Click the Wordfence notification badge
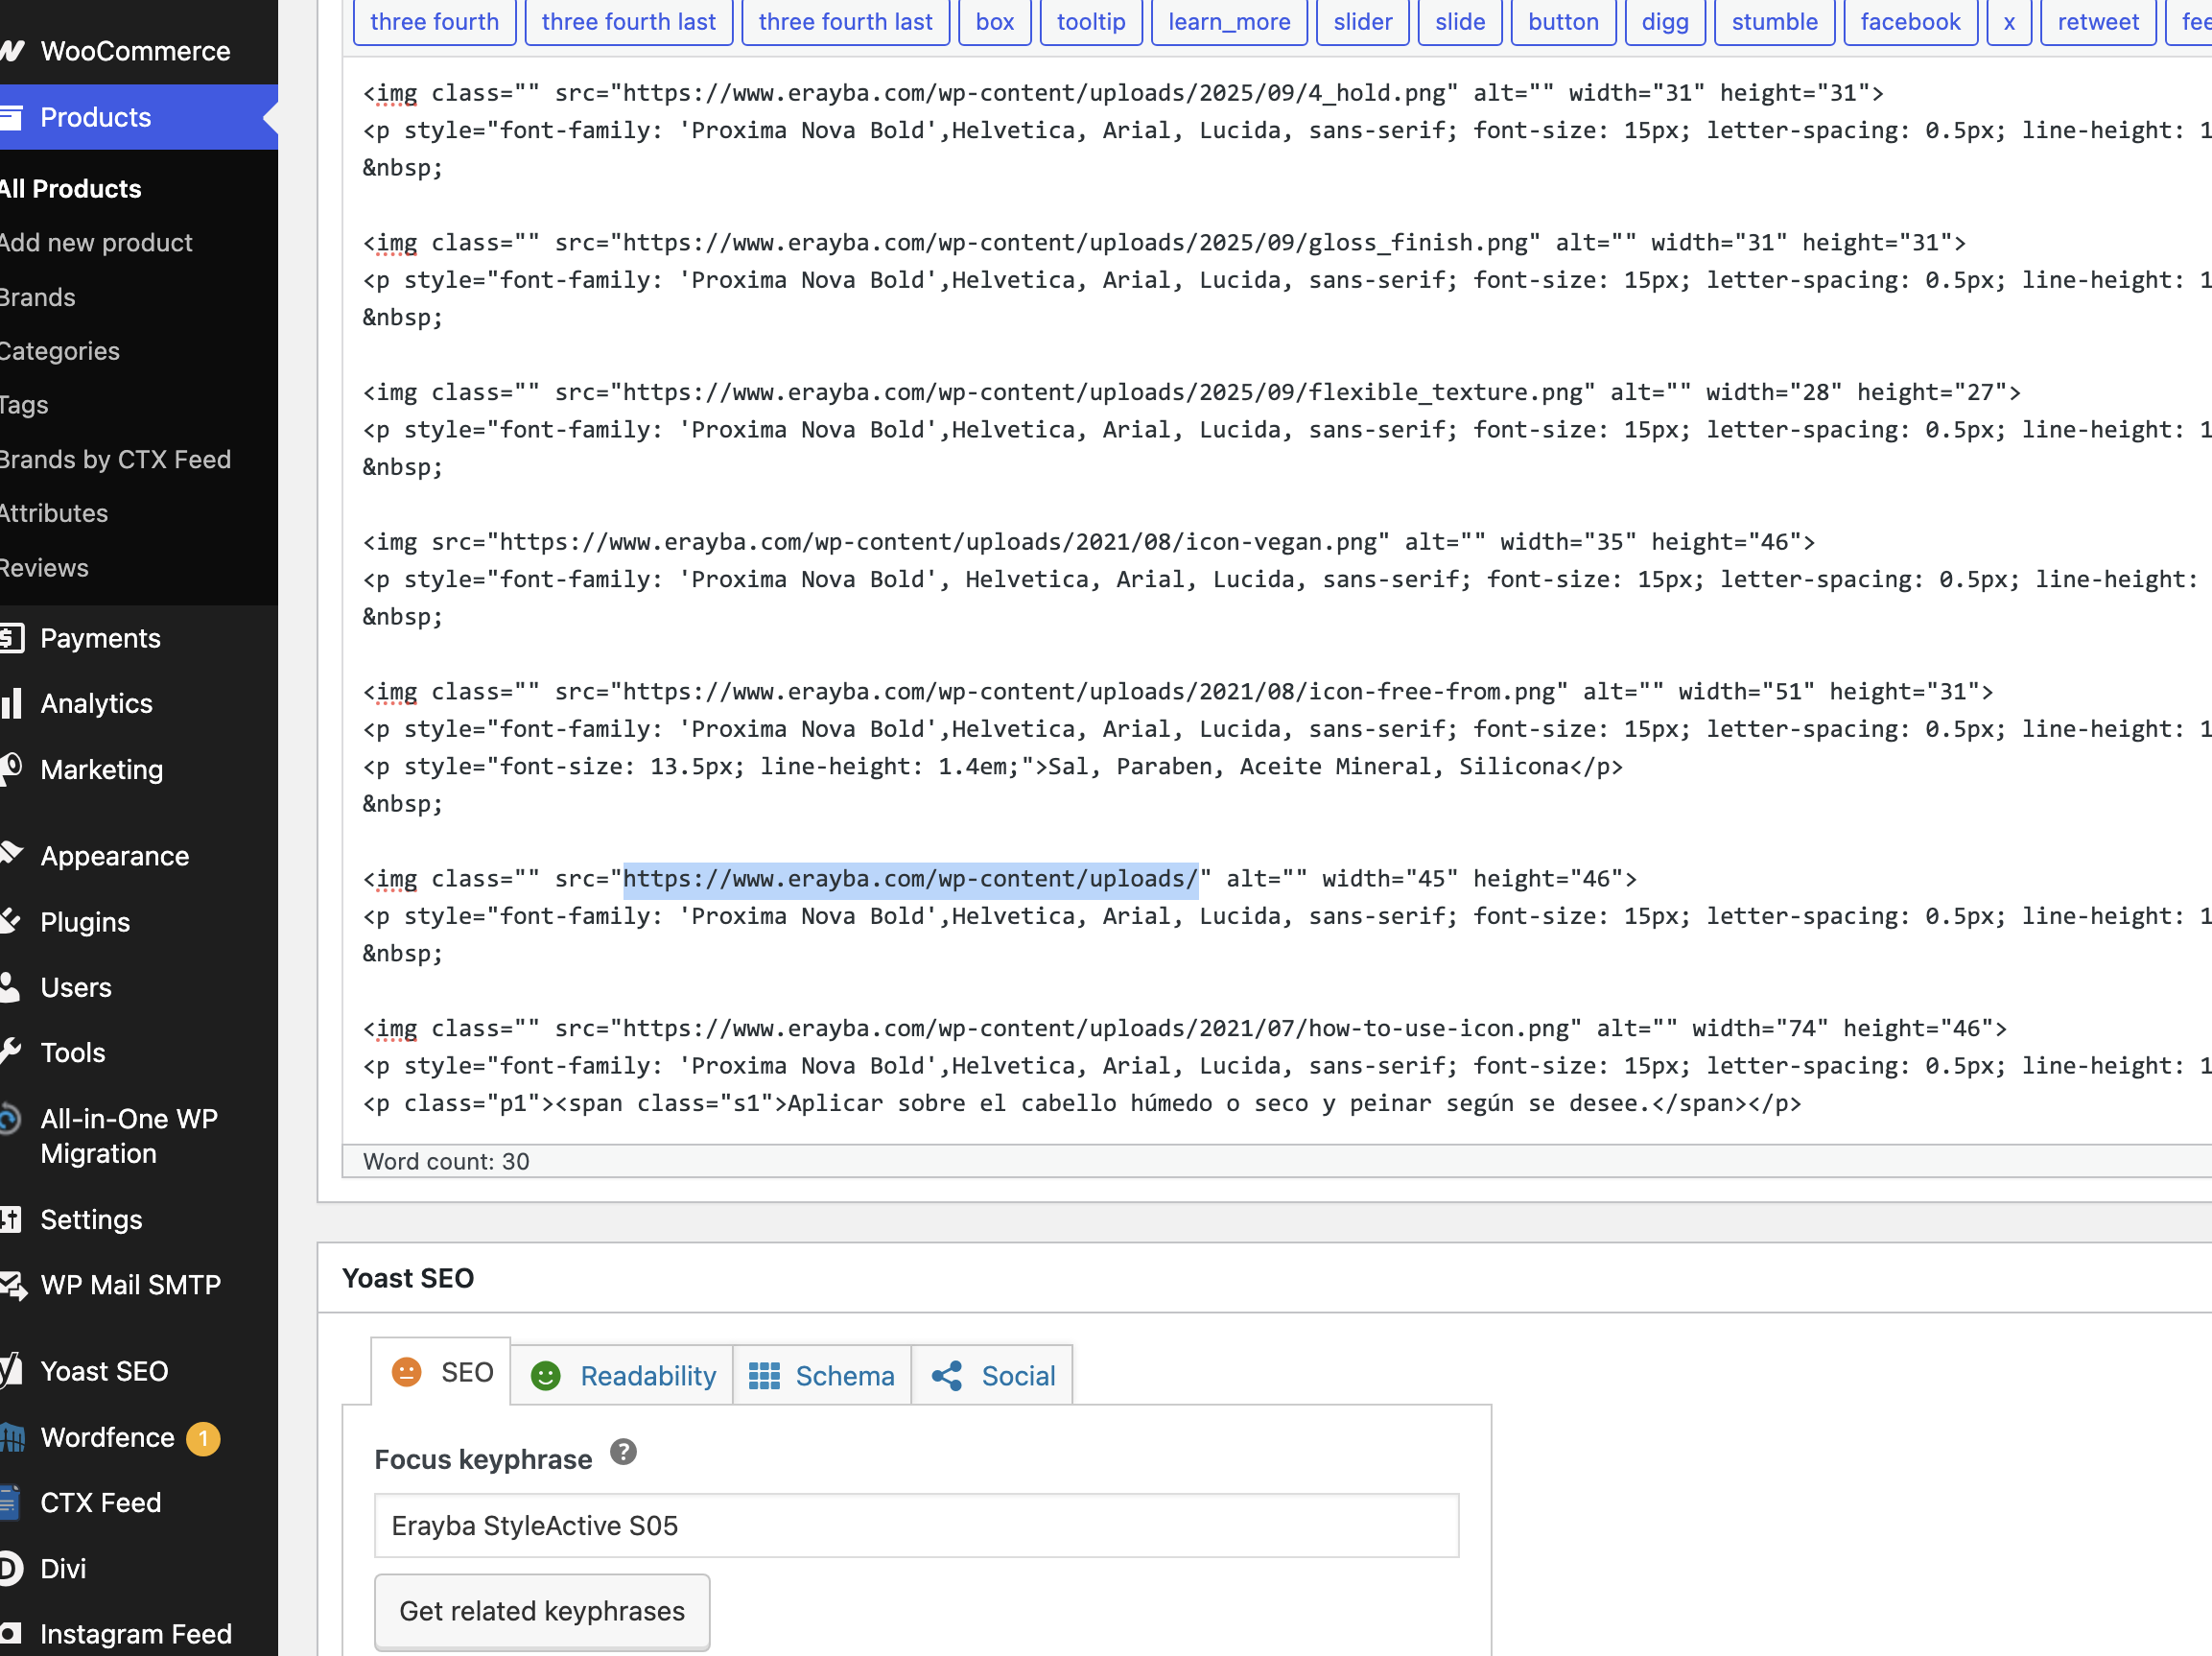This screenshot has width=2212, height=1656. tap(203, 1438)
